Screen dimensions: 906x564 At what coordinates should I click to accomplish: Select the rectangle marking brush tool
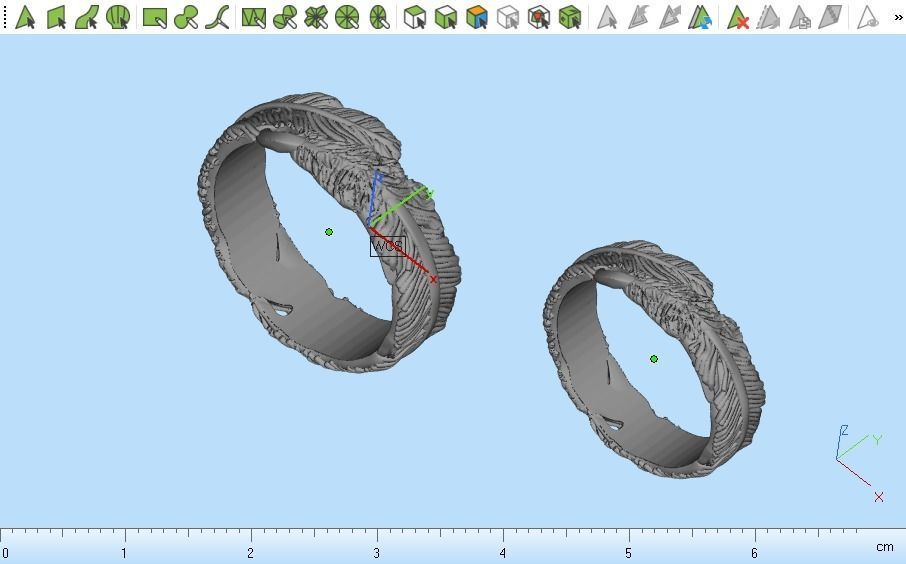tap(155, 17)
